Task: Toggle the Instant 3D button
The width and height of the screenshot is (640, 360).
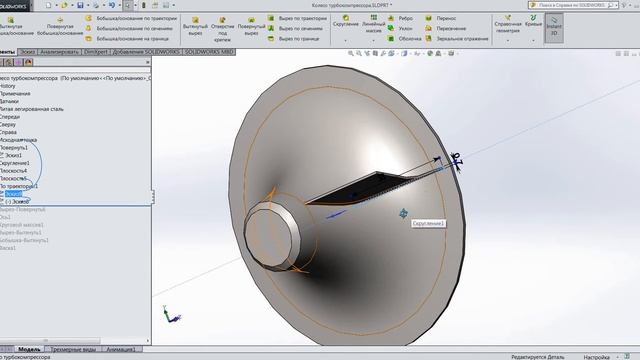Action: 554,28
